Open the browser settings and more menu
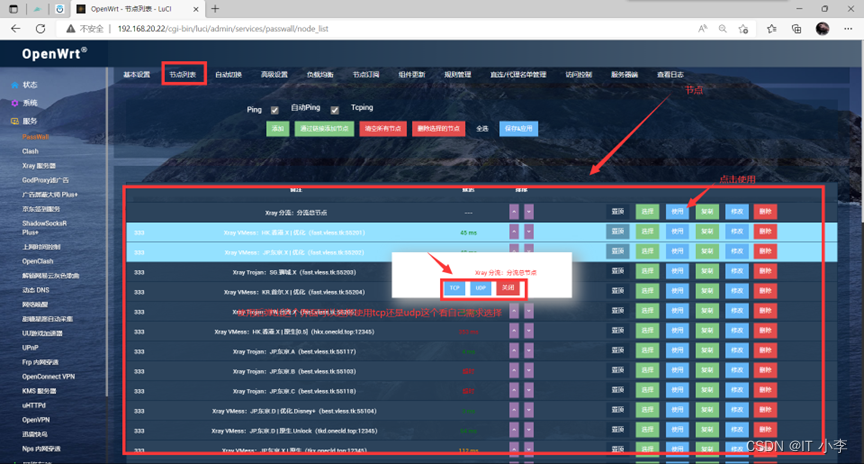Image resolution: width=864 pixels, height=464 pixels. tap(848, 29)
